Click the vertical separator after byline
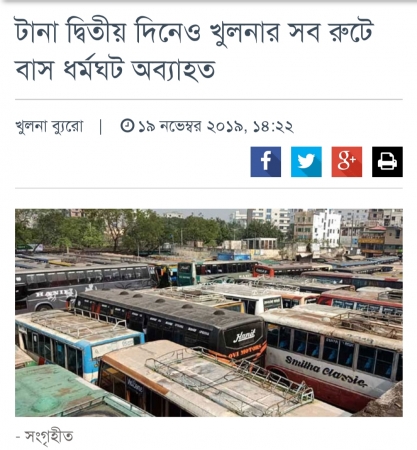 pyautogui.click(x=101, y=127)
